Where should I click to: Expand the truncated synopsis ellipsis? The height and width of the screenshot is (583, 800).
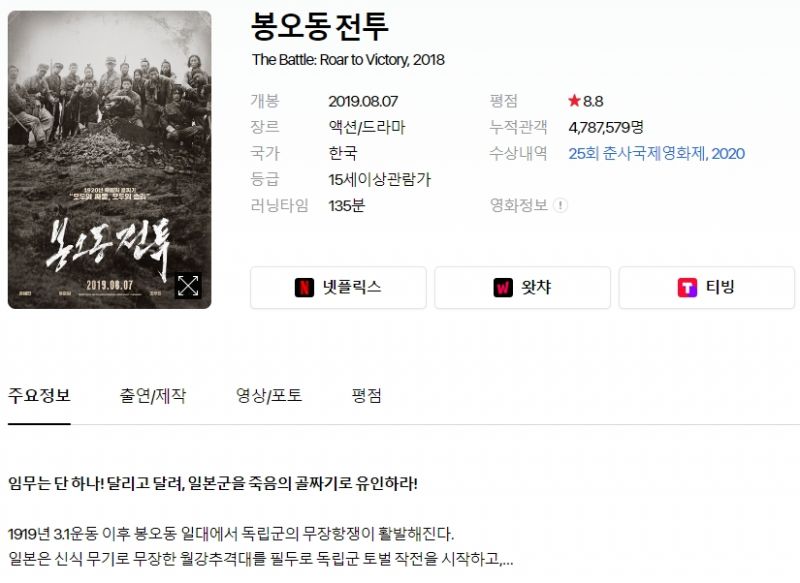pyautogui.click(x=507, y=560)
